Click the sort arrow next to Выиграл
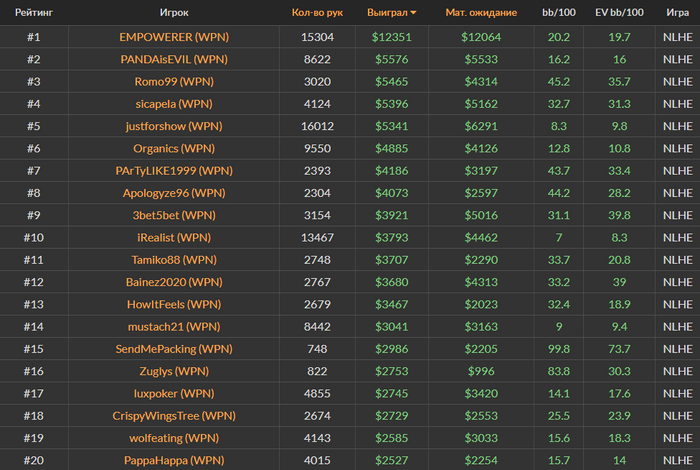The width and height of the screenshot is (700, 470). pyautogui.click(x=413, y=13)
